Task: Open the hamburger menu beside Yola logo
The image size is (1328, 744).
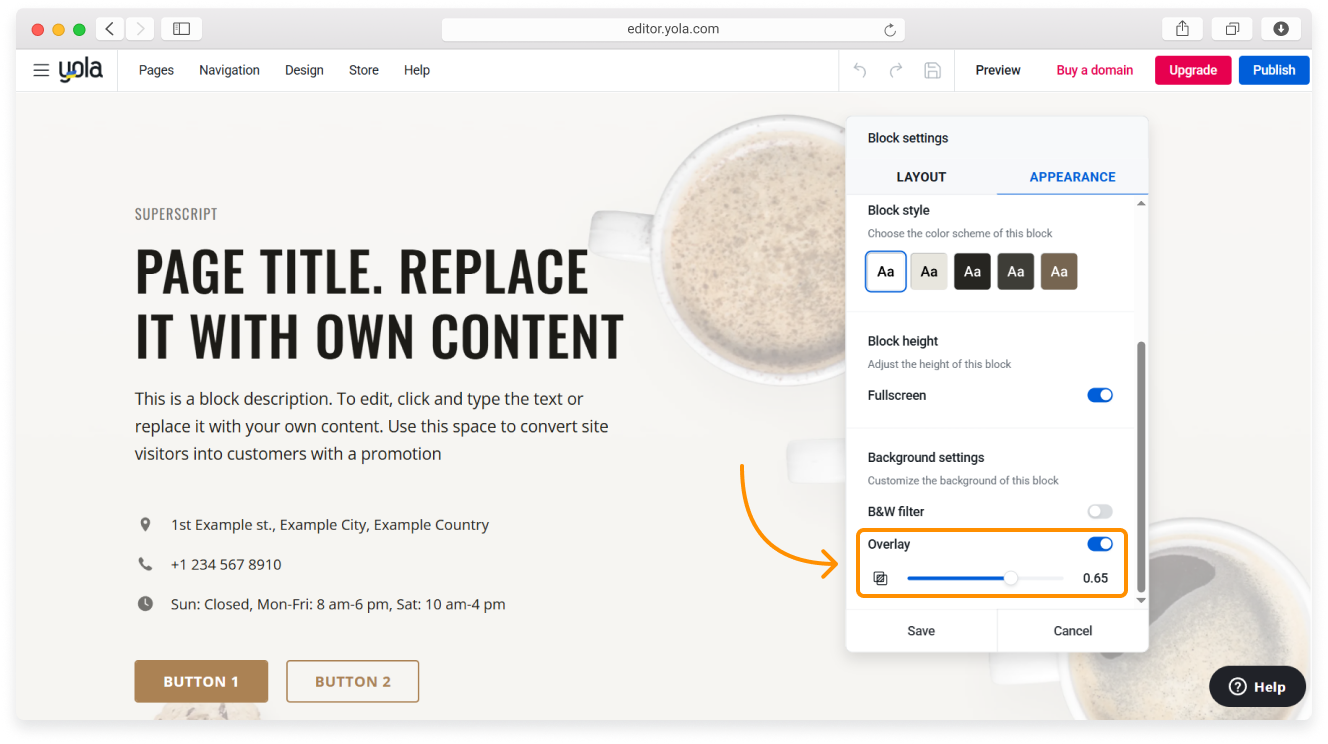Action: pyautogui.click(x=41, y=70)
